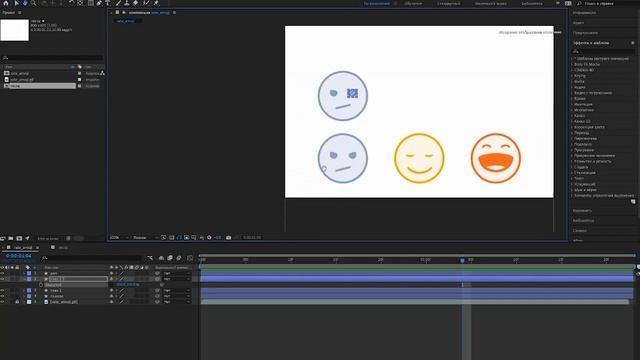Open the Выровнять panel header

coord(582,211)
